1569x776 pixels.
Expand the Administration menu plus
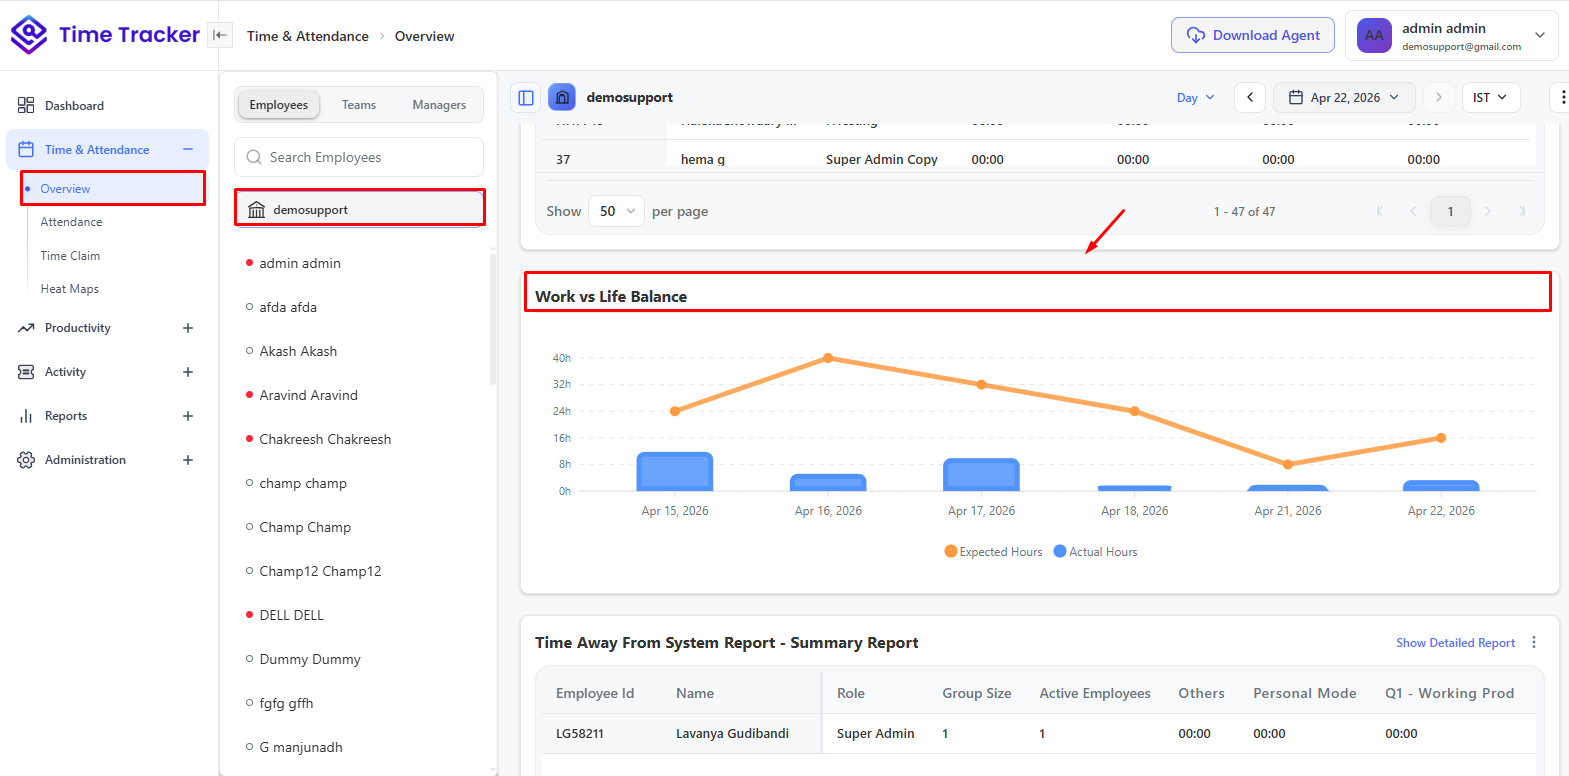188,460
